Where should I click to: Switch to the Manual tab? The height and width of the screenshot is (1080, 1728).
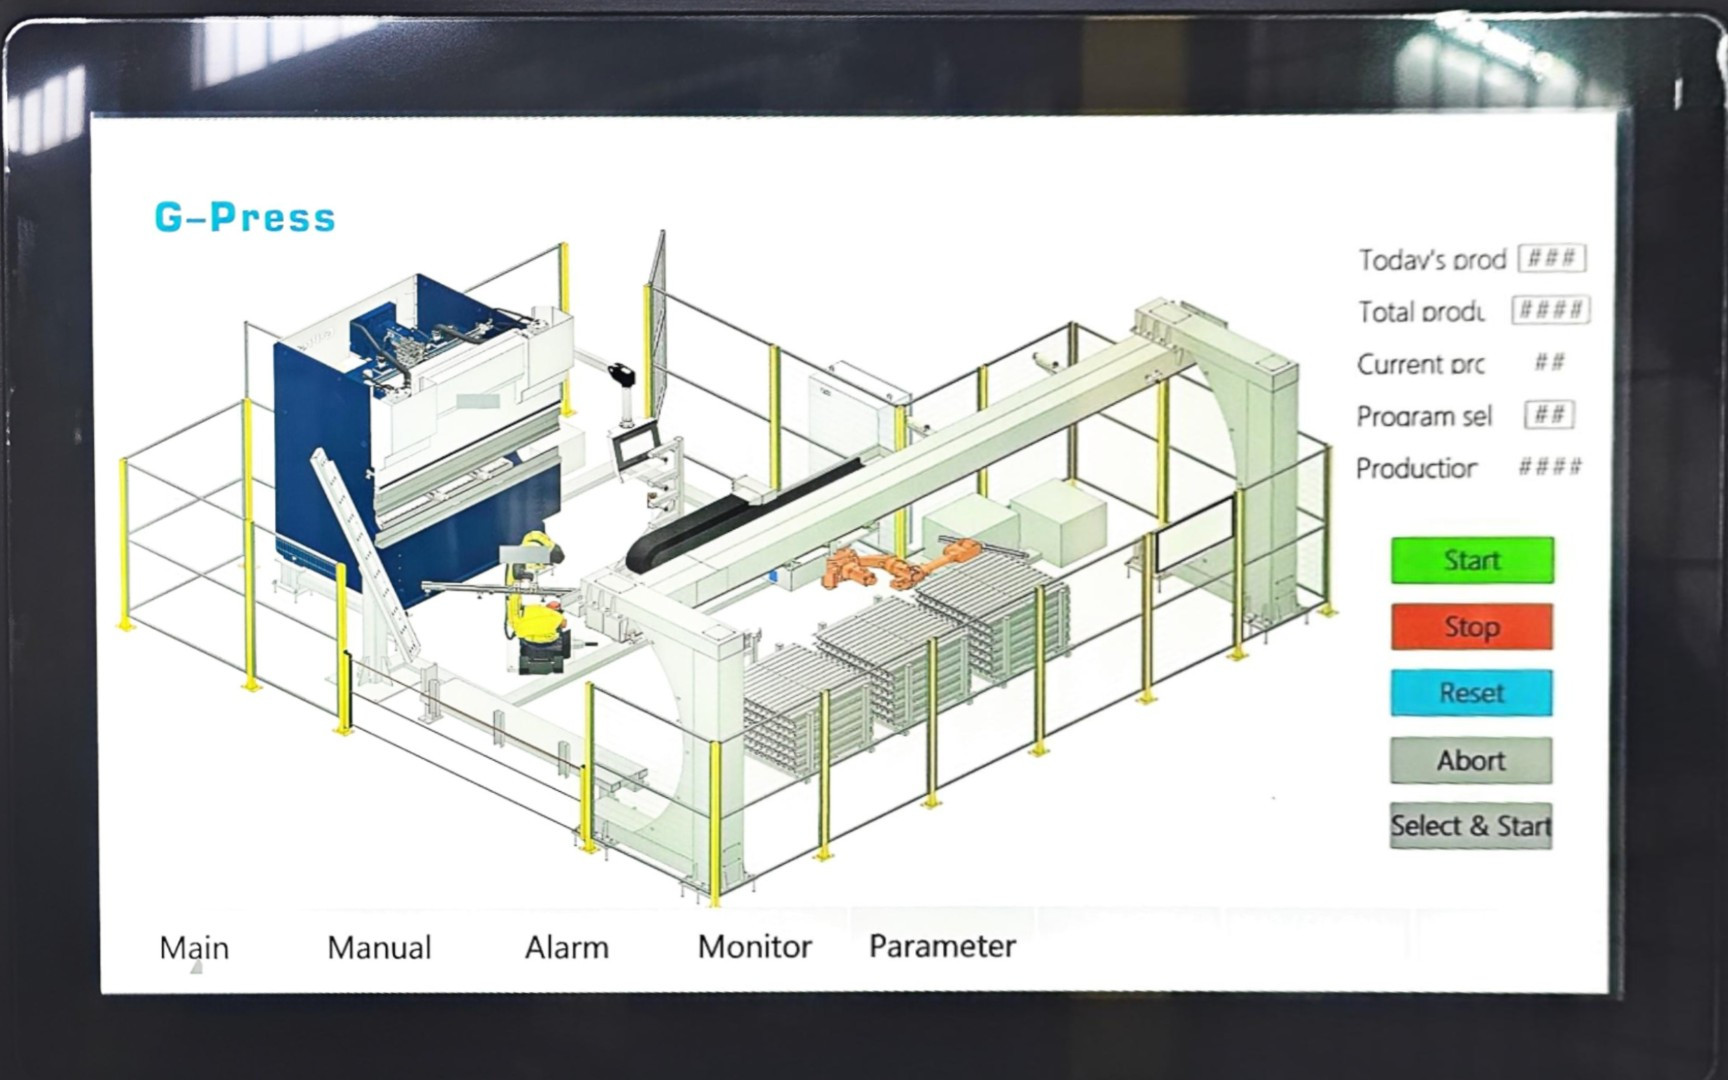[x=379, y=947]
